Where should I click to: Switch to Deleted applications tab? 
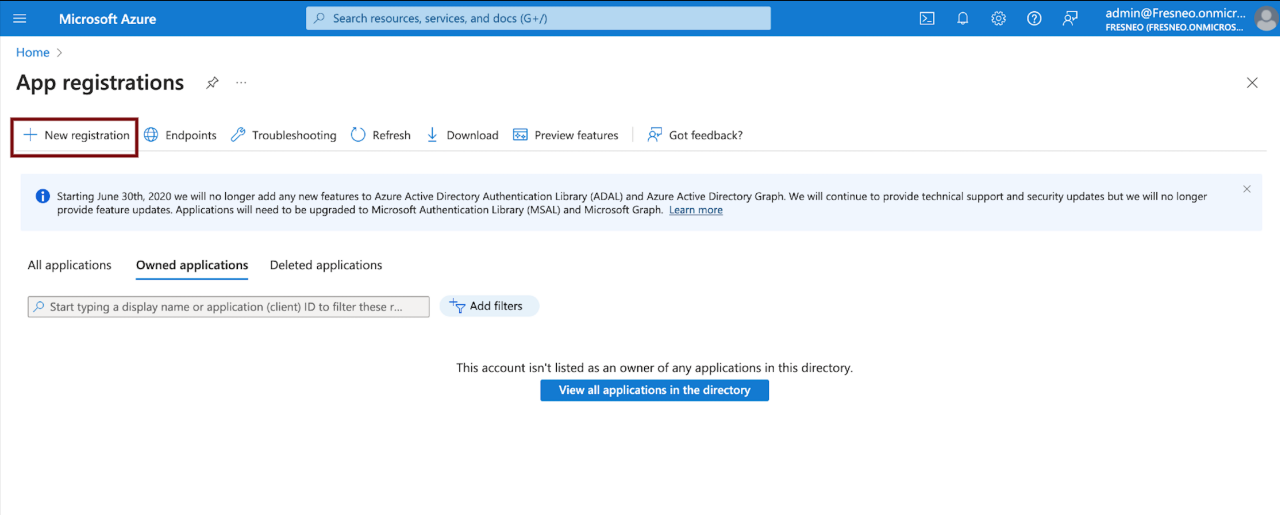tap(326, 265)
